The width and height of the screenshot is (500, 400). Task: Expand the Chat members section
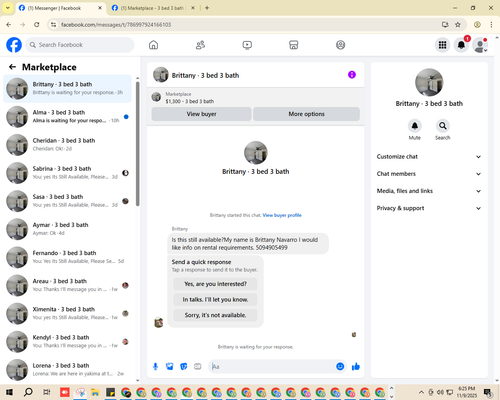(429, 174)
